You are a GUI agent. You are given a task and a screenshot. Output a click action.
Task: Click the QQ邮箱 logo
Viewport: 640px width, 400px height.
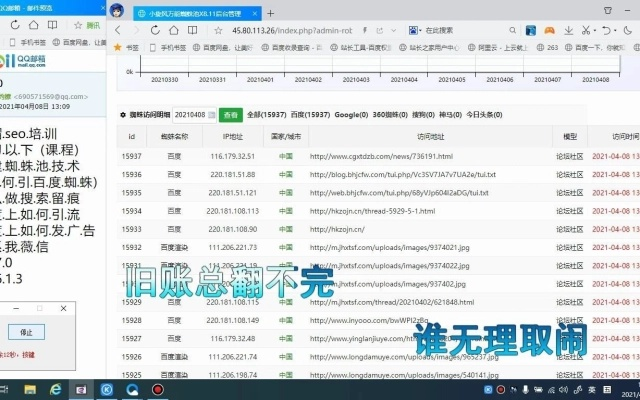24,61
